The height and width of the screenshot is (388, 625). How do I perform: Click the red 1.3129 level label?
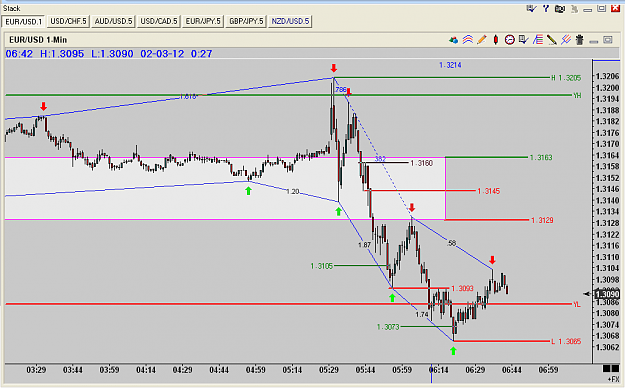[x=542, y=220]
